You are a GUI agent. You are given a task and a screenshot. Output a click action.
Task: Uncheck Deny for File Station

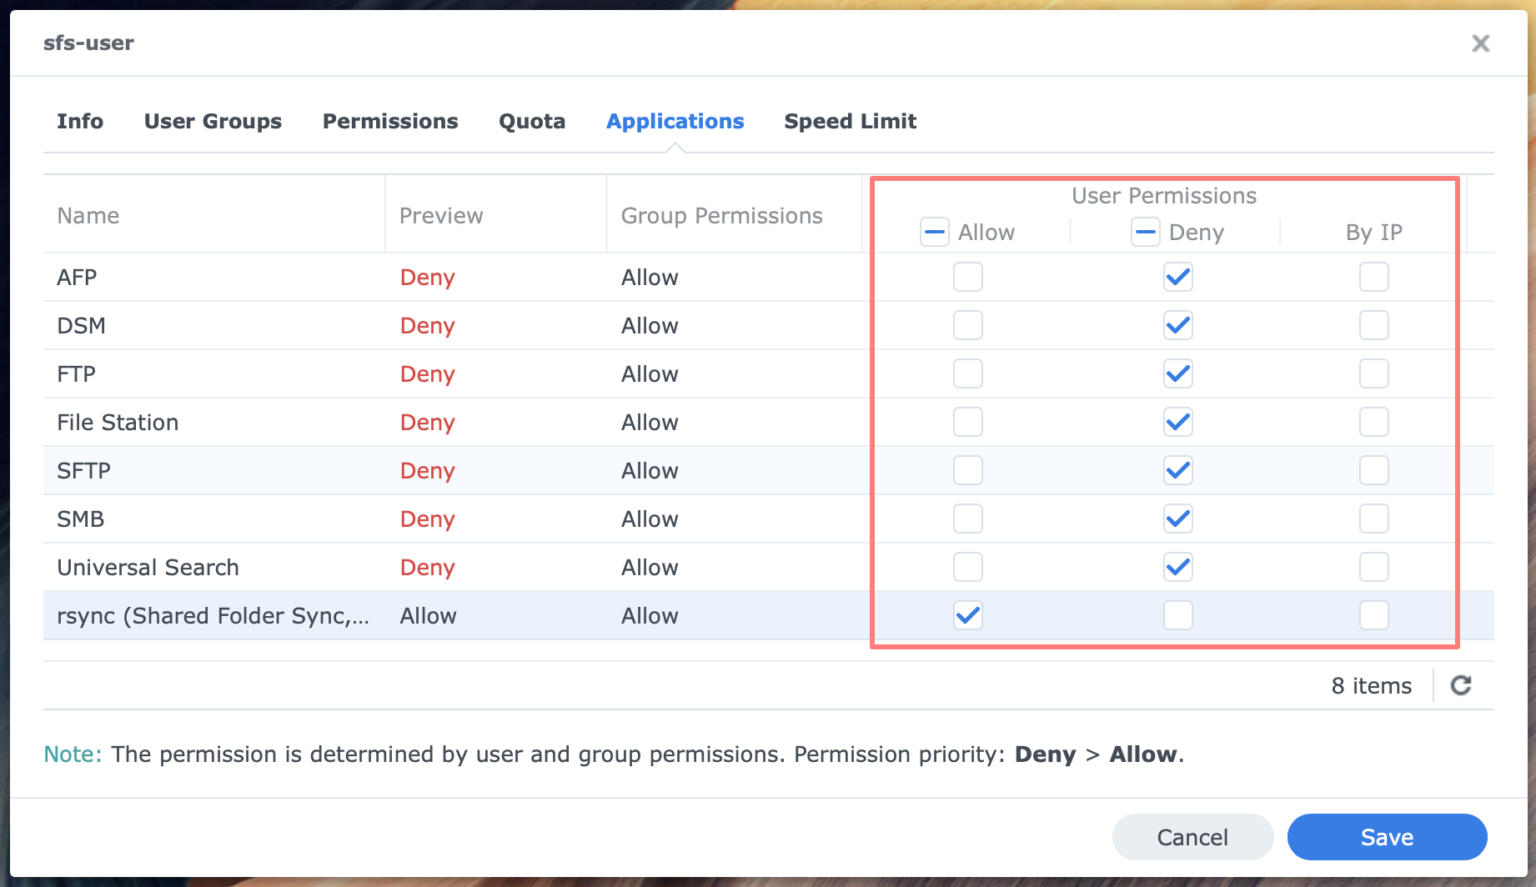[x=1178, y=422]
